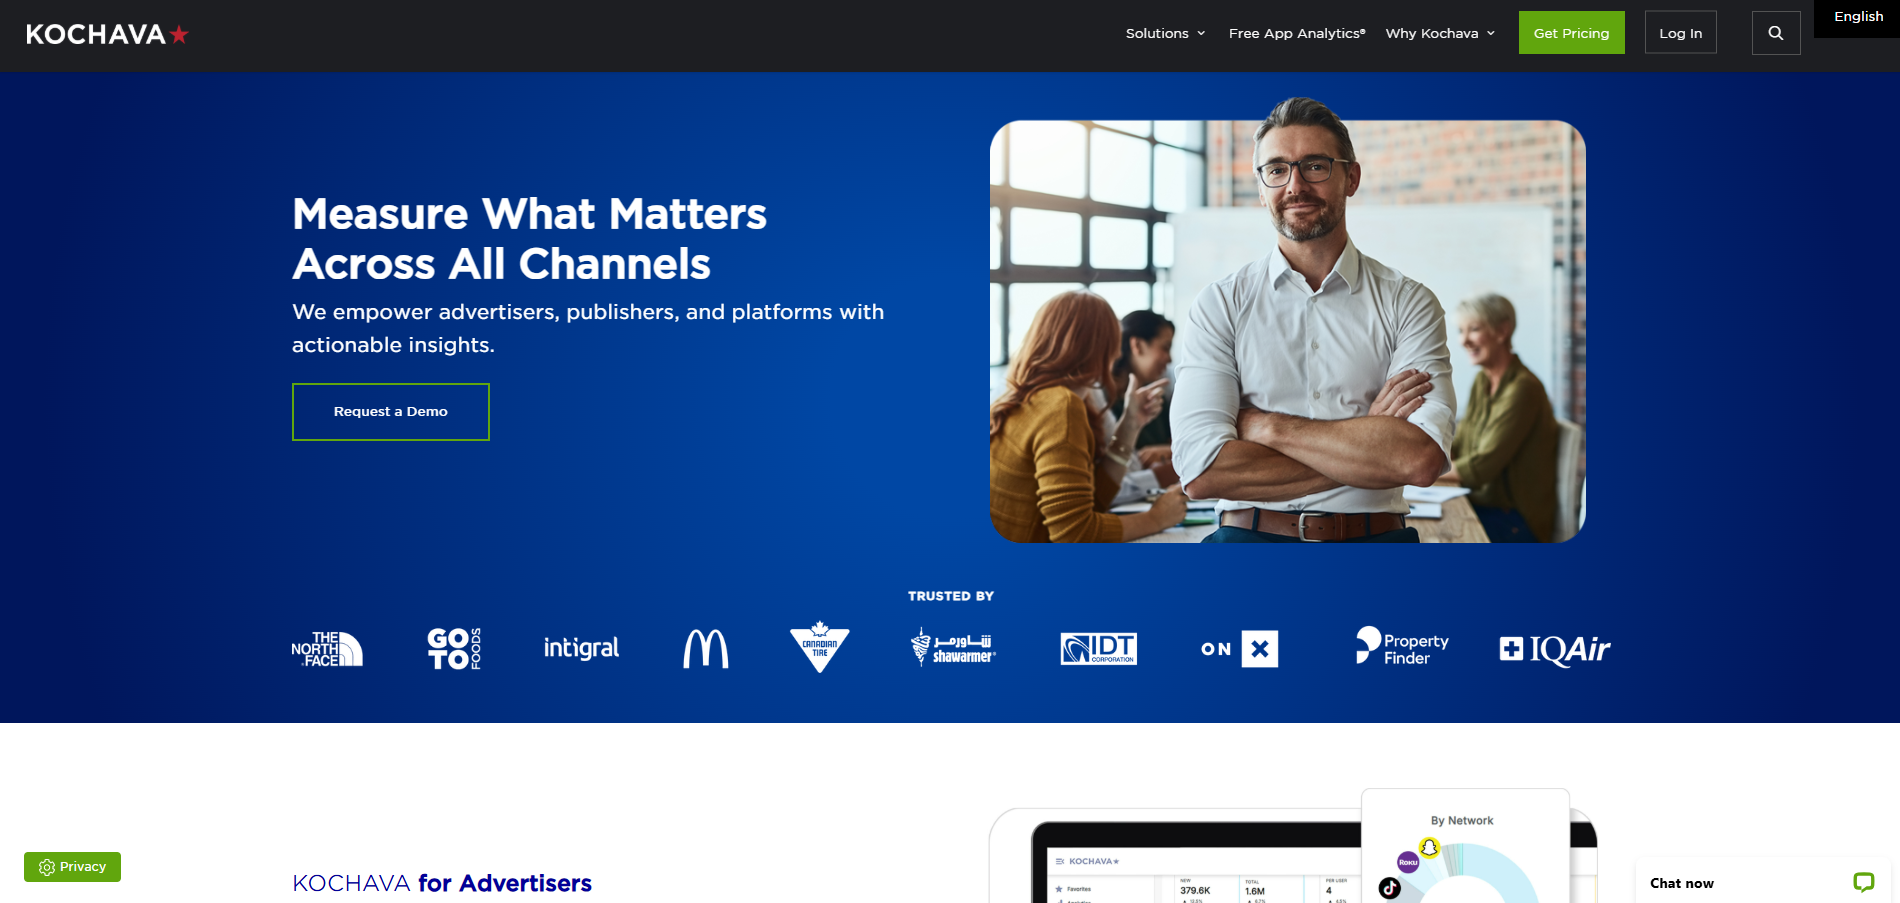The image size is (1900, 903).
Task: Open the Chat now widget
Action: pyautogui.click(x=1763, y=882)
